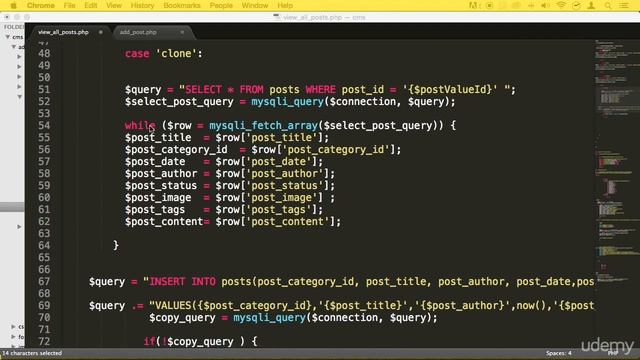Select the cms folder in sidebar
This screenshot has height=360, width=640.
18,37
